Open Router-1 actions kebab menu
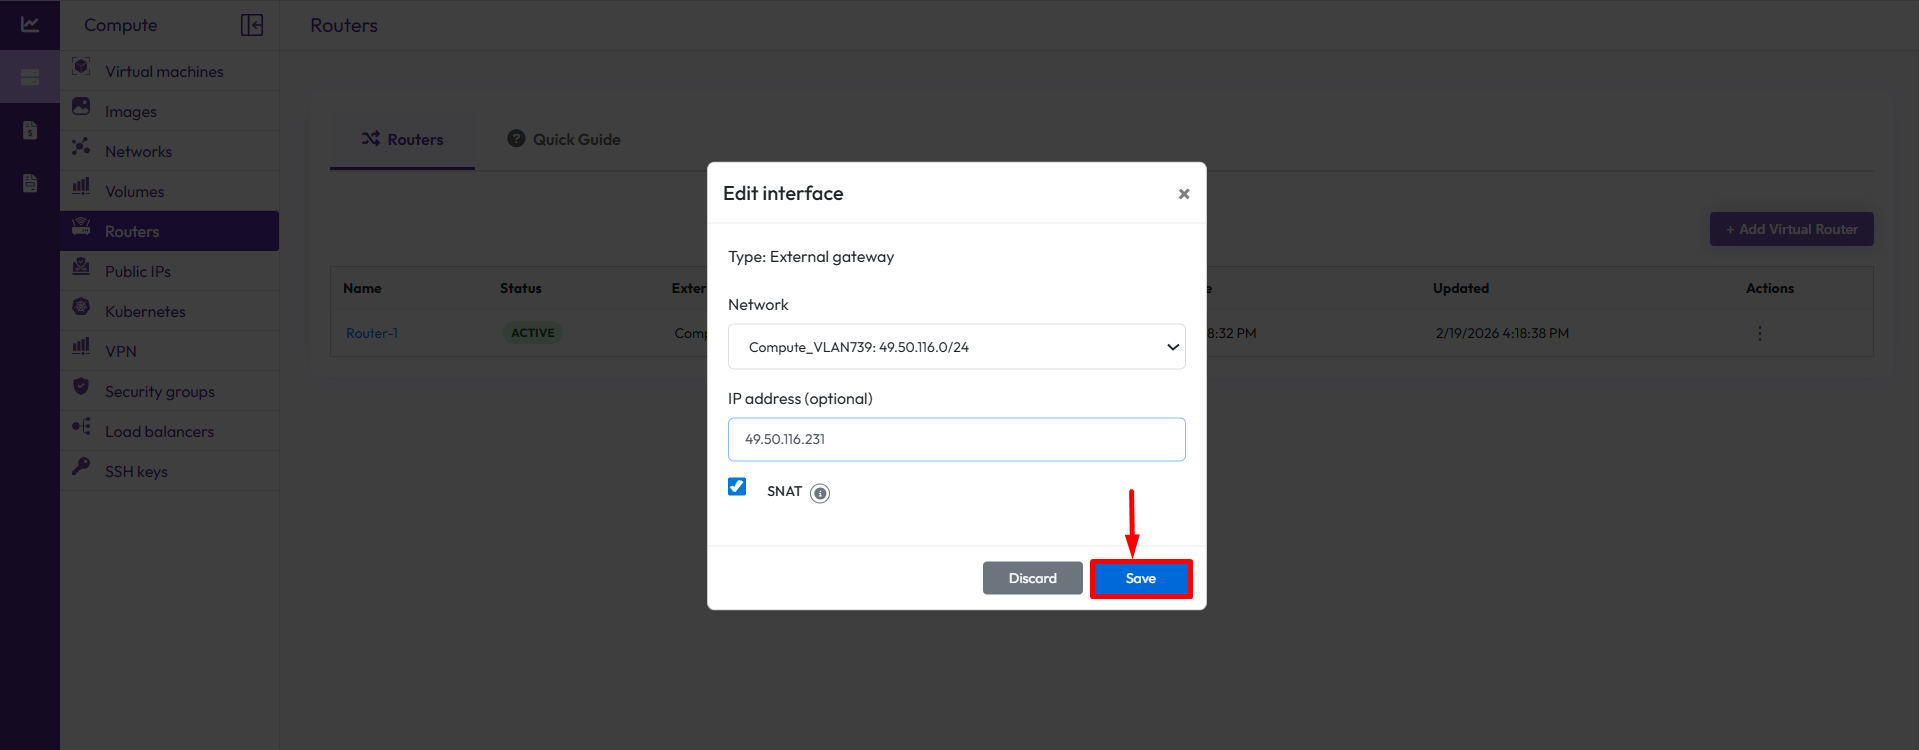1919x750 pixels. (x=1759, y=333)
